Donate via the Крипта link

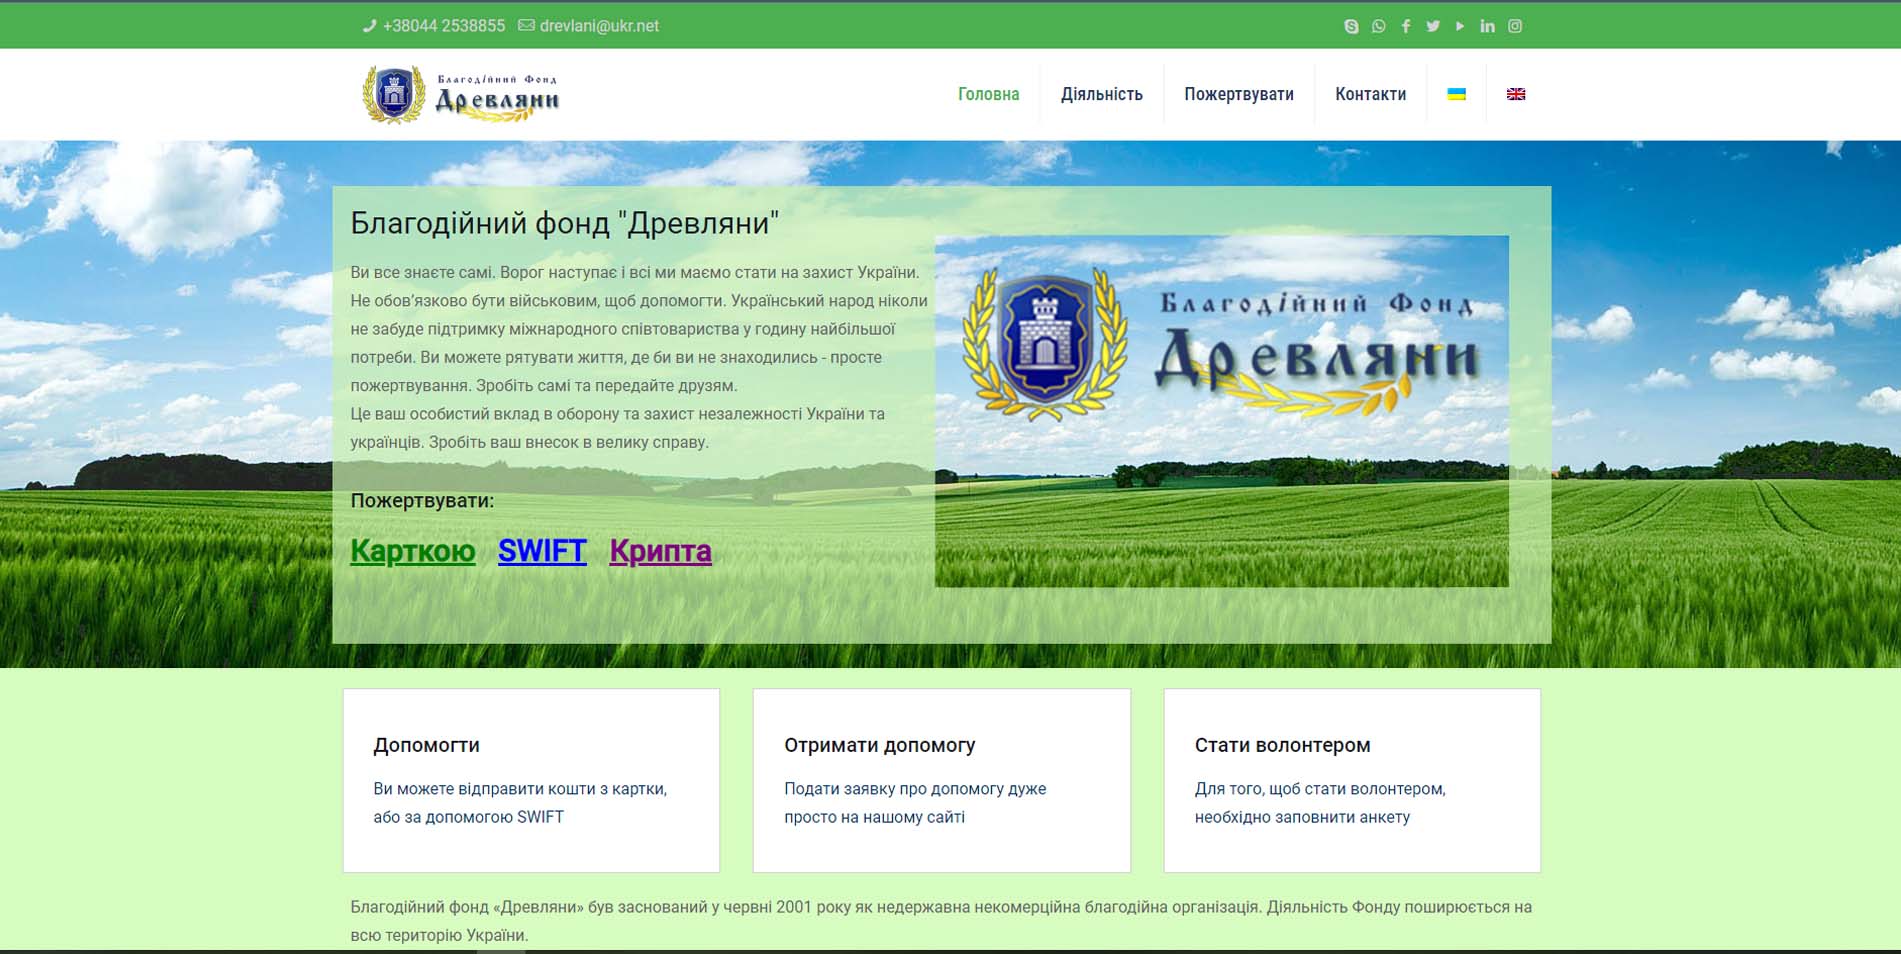click(661, 551)
